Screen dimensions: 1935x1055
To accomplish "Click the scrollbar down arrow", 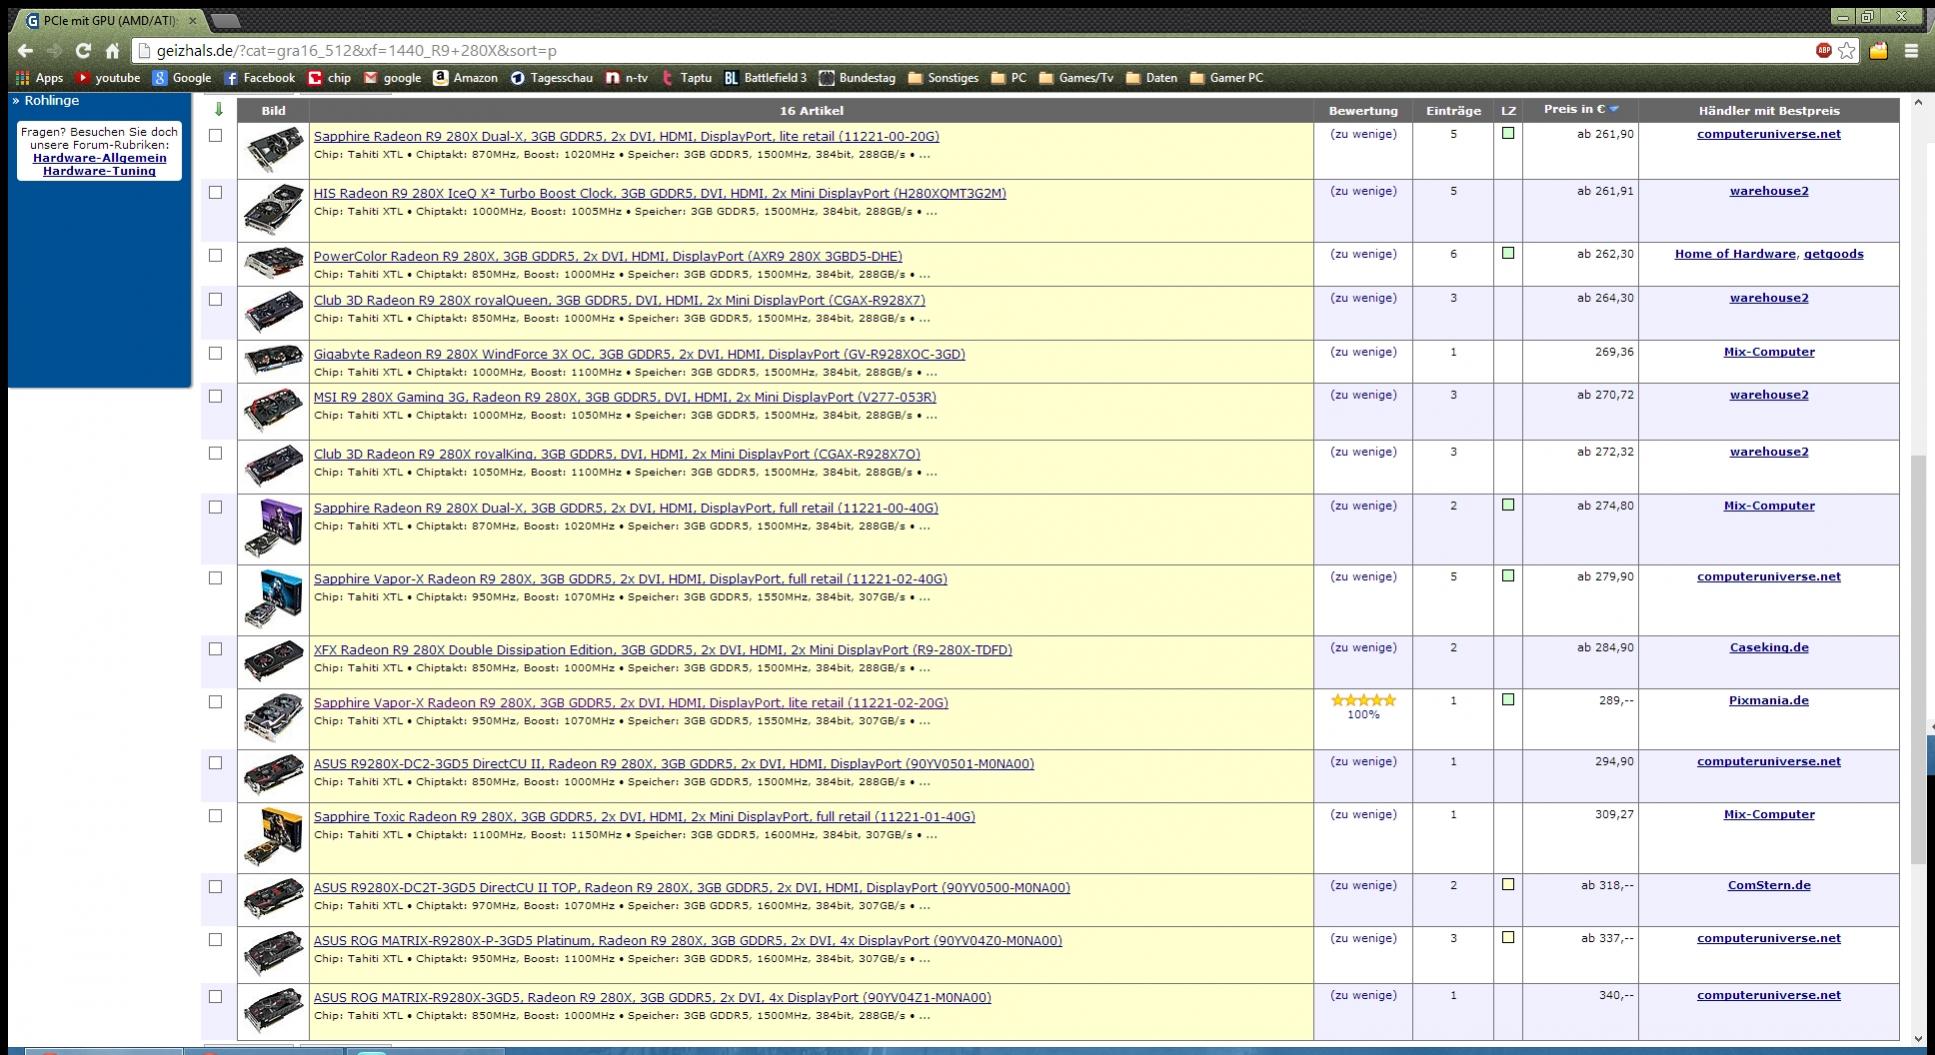I will [x=1918, y=1039].
